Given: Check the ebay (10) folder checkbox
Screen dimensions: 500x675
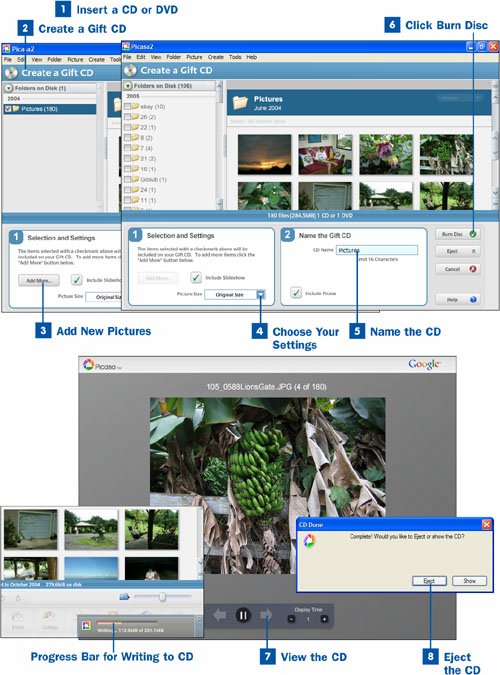Looking at the screenshot, I should [127, 106].
